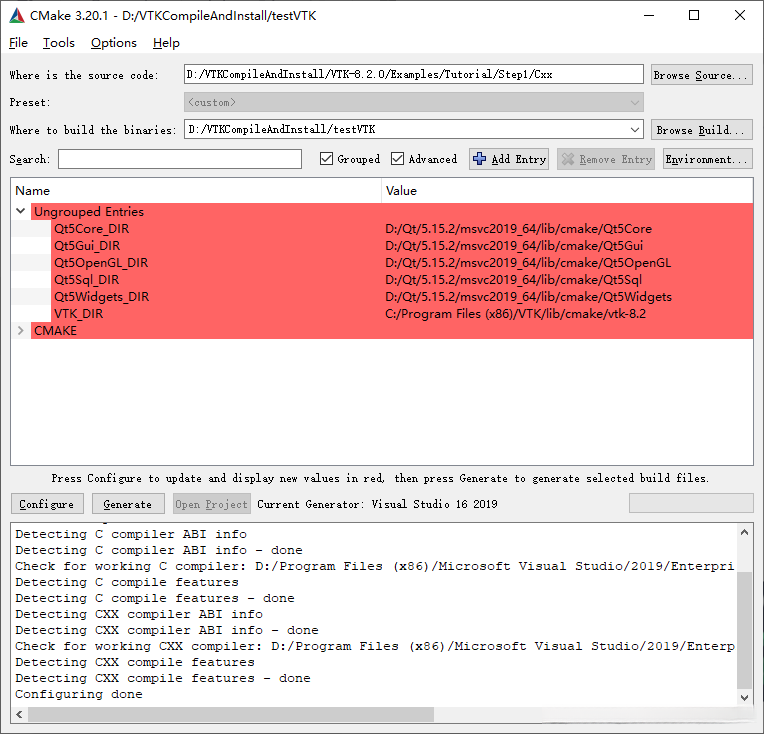Toggle the Advanced checkbox
Screen dimensions: 764x734
point(397,159)
